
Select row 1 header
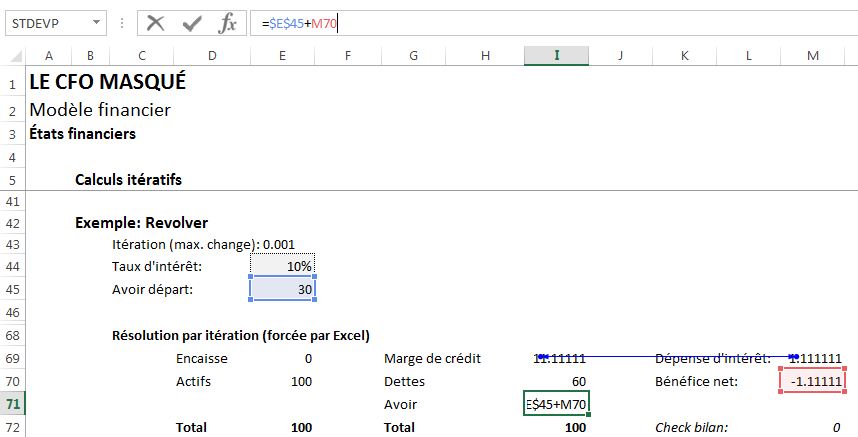(x=13, y=83)
